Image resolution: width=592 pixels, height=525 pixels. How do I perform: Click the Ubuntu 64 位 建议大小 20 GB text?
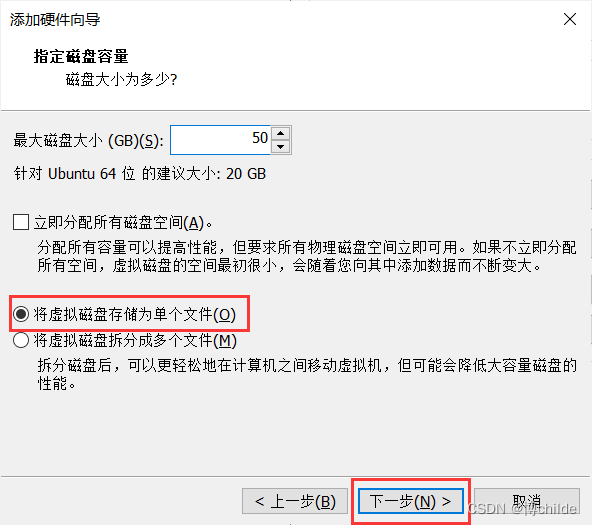[x=140, y=174]
